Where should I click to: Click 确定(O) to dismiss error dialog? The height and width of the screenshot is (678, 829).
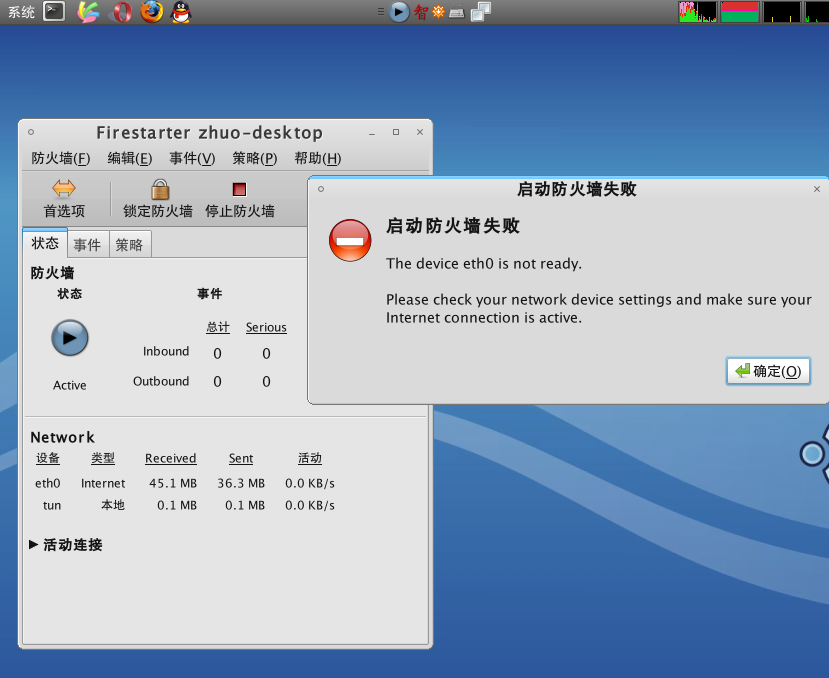(x=768, y=371)
